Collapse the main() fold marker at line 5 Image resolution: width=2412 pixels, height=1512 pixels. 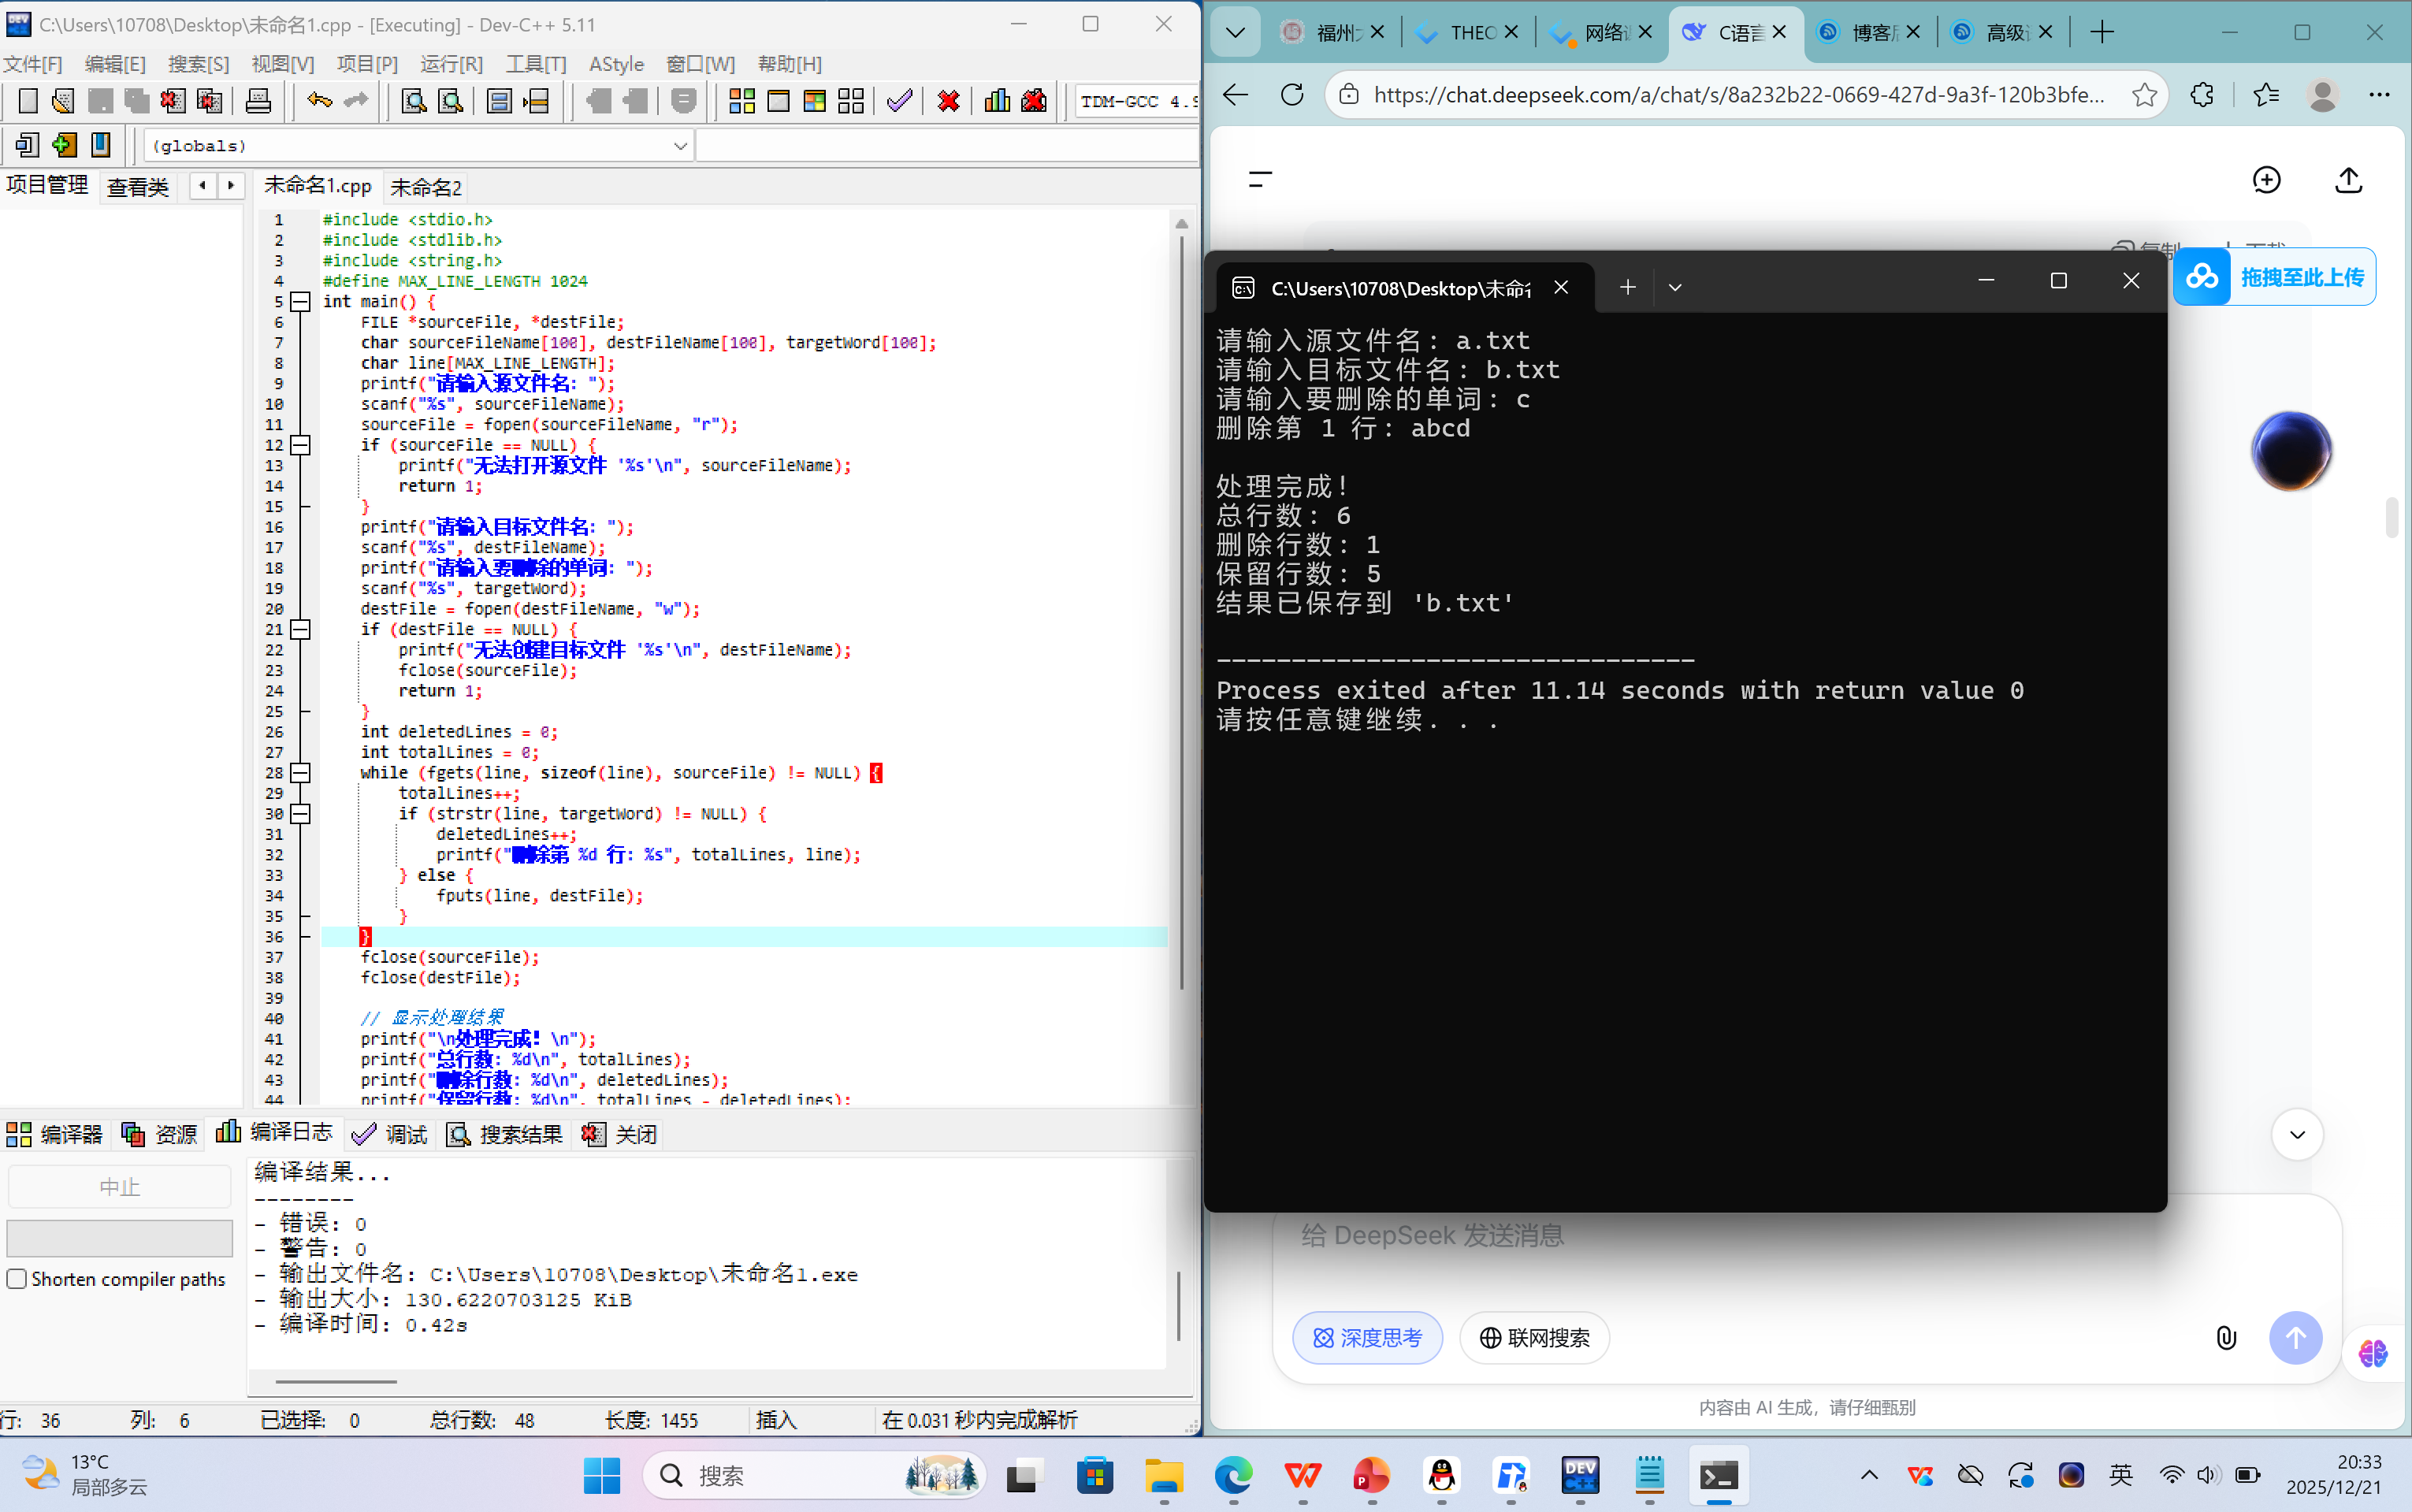point(300,301)
